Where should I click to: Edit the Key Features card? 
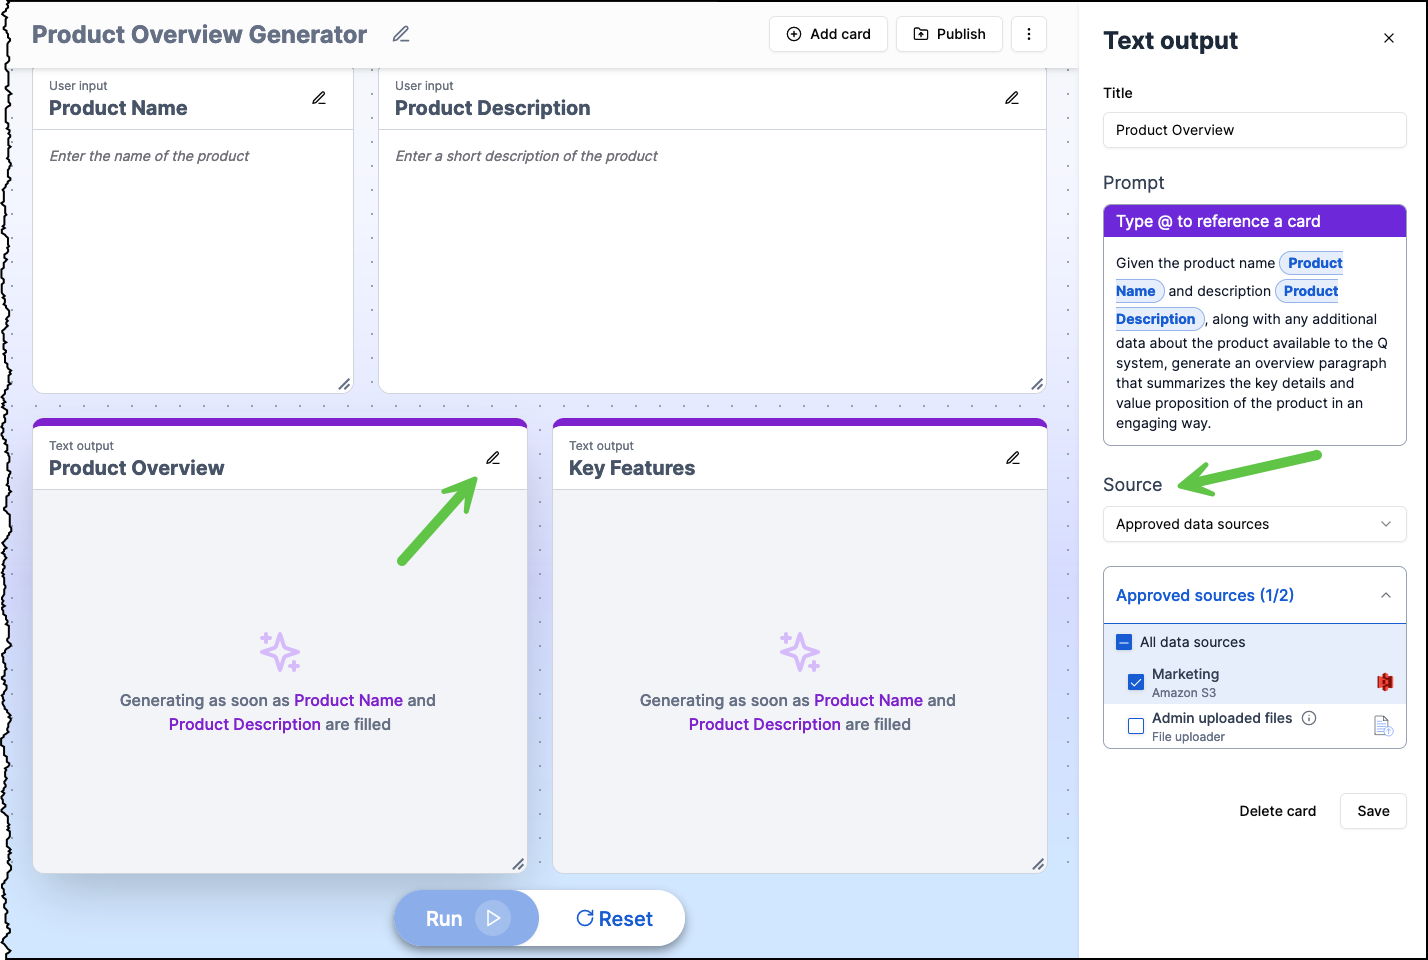[x=1013, y=458]
